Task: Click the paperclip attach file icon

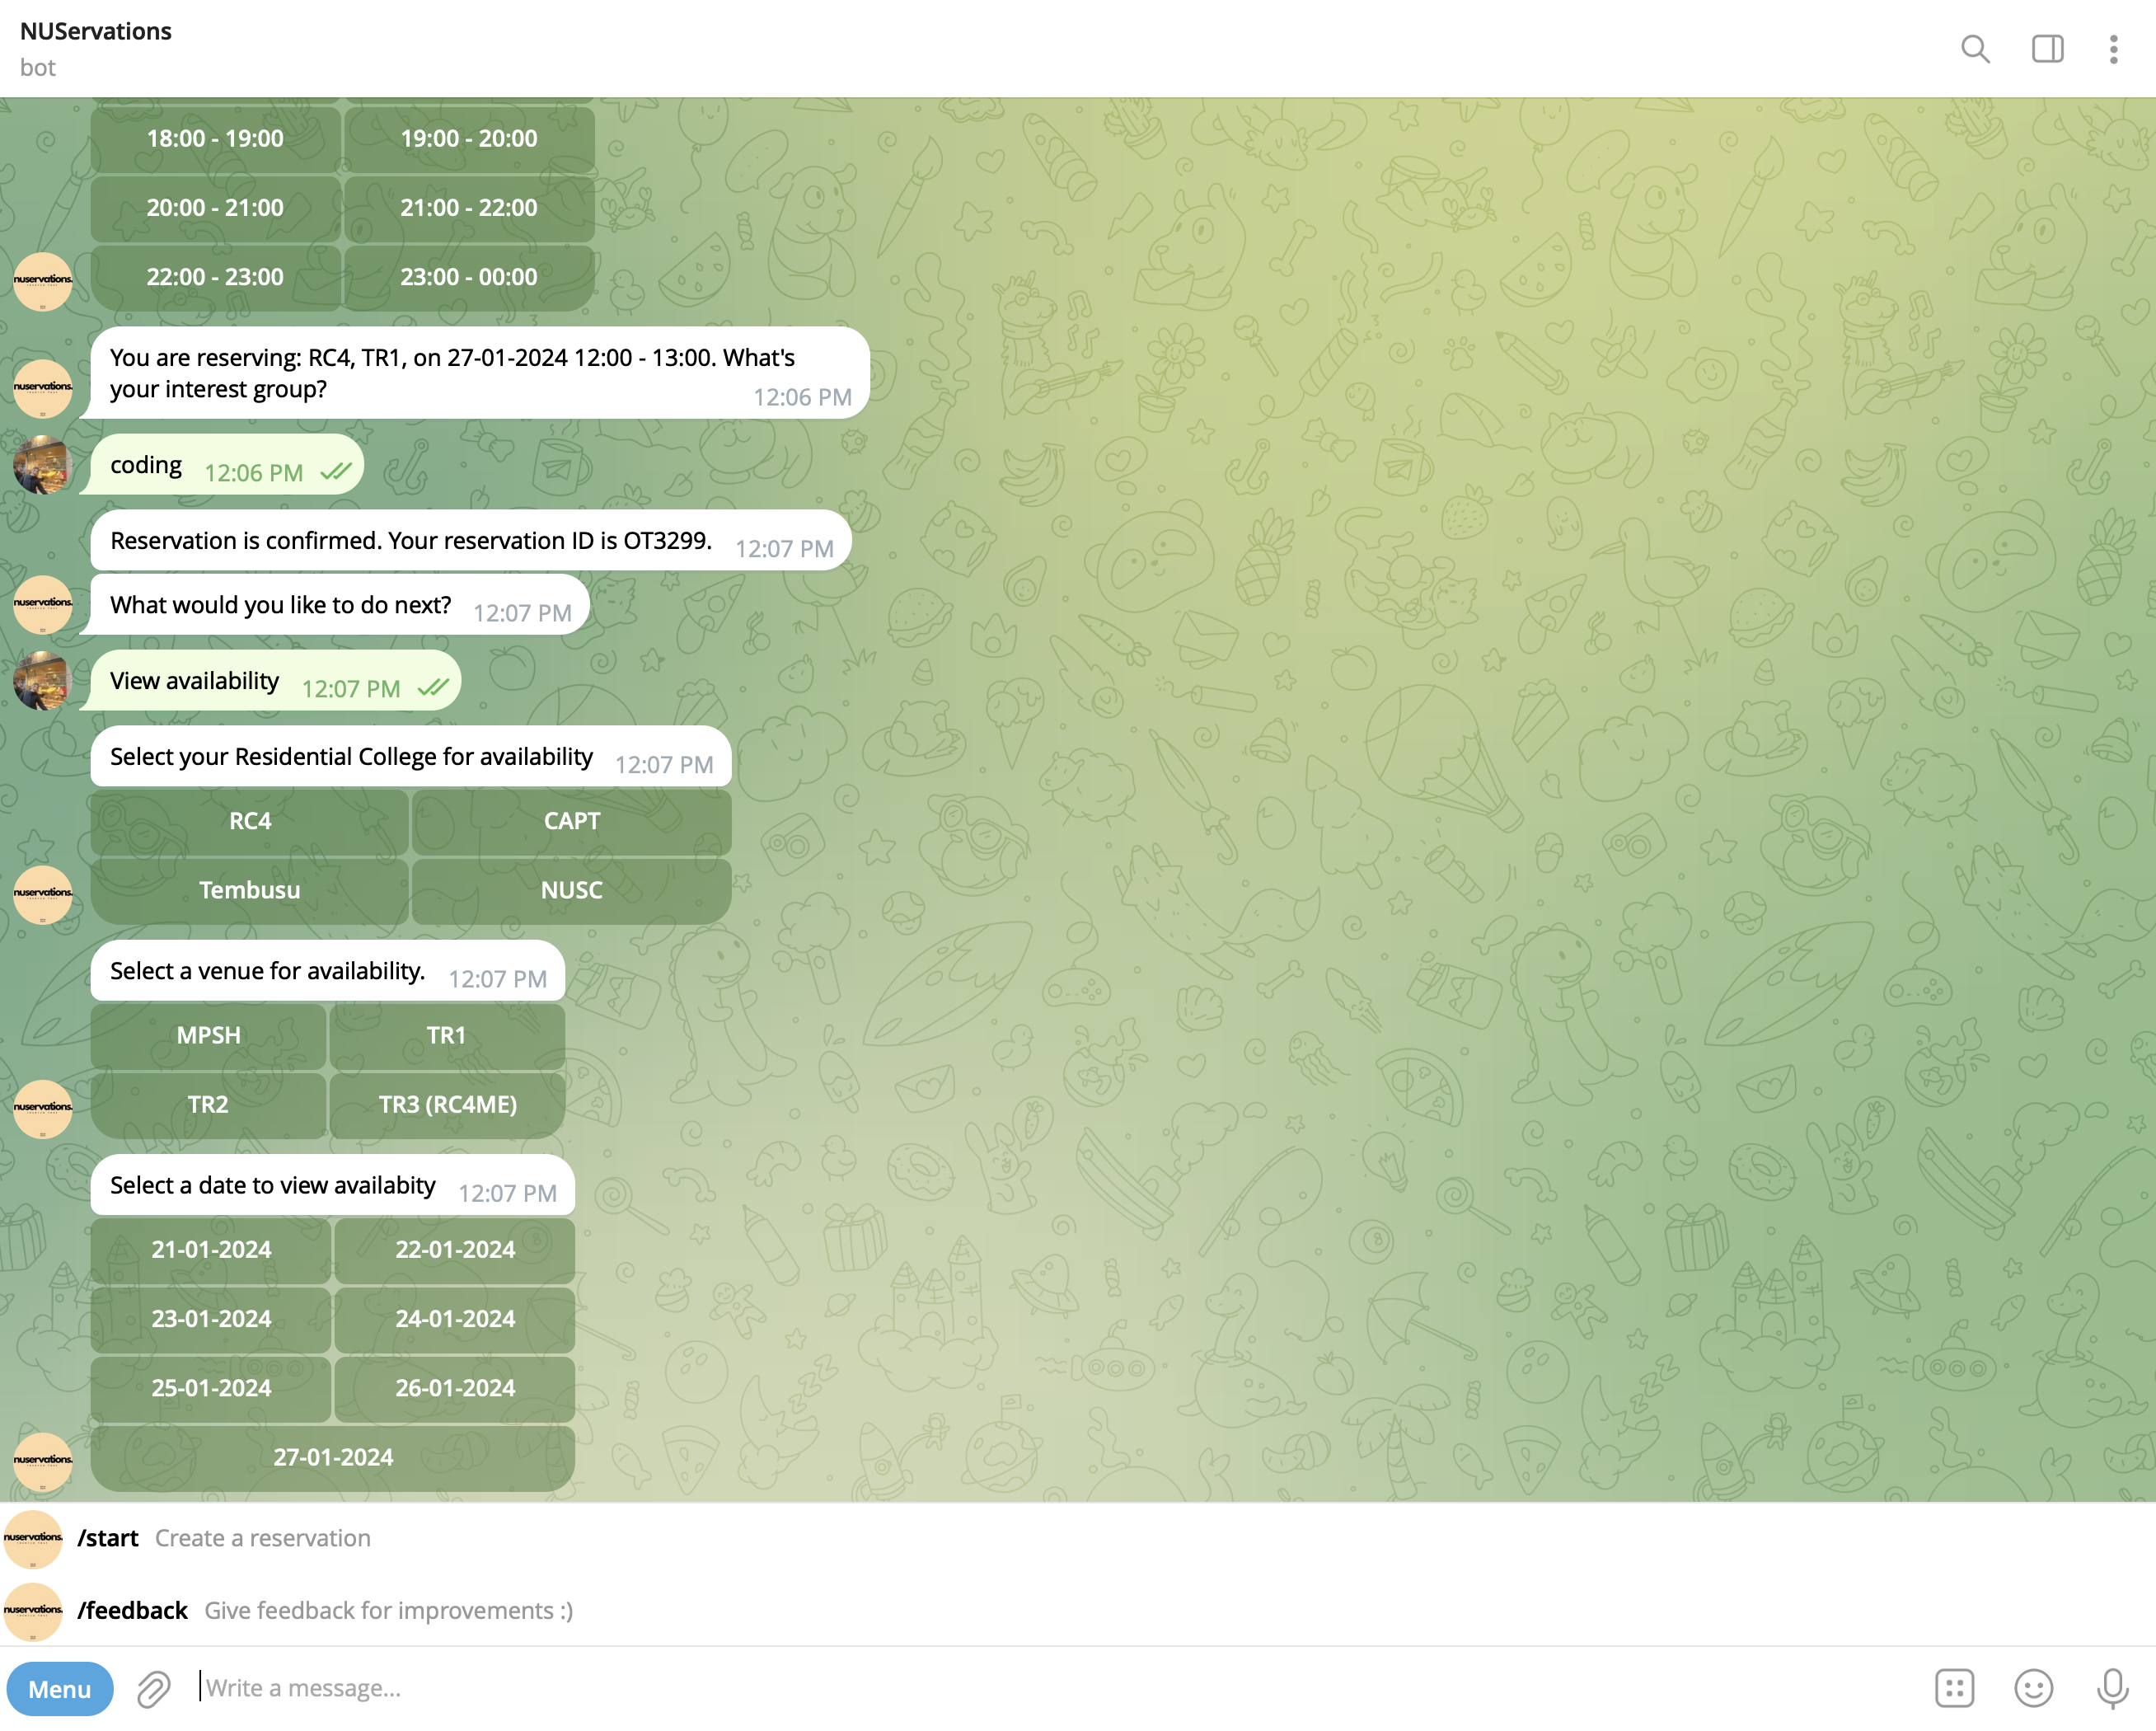Action: 153,1689
